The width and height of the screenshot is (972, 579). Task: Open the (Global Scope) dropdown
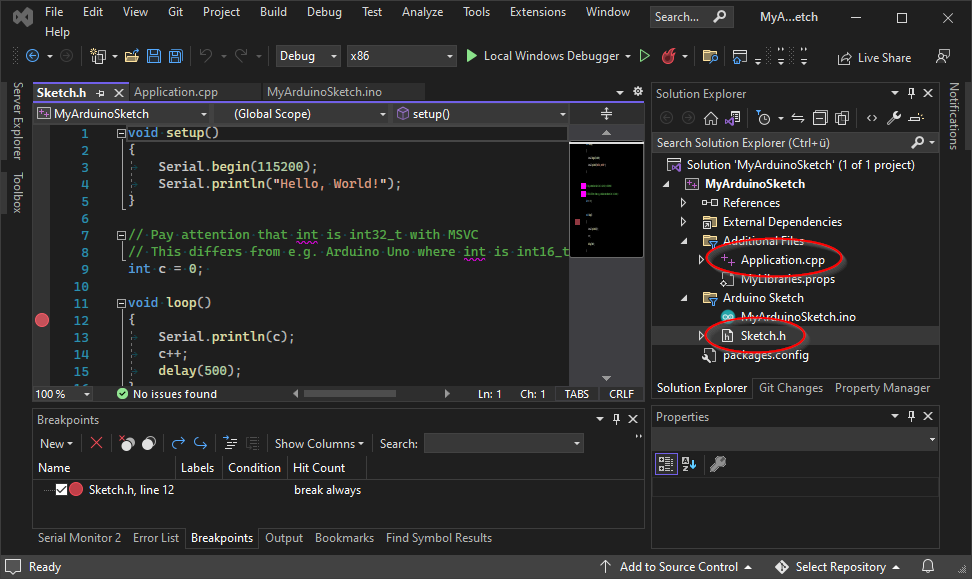click(301, 114)
